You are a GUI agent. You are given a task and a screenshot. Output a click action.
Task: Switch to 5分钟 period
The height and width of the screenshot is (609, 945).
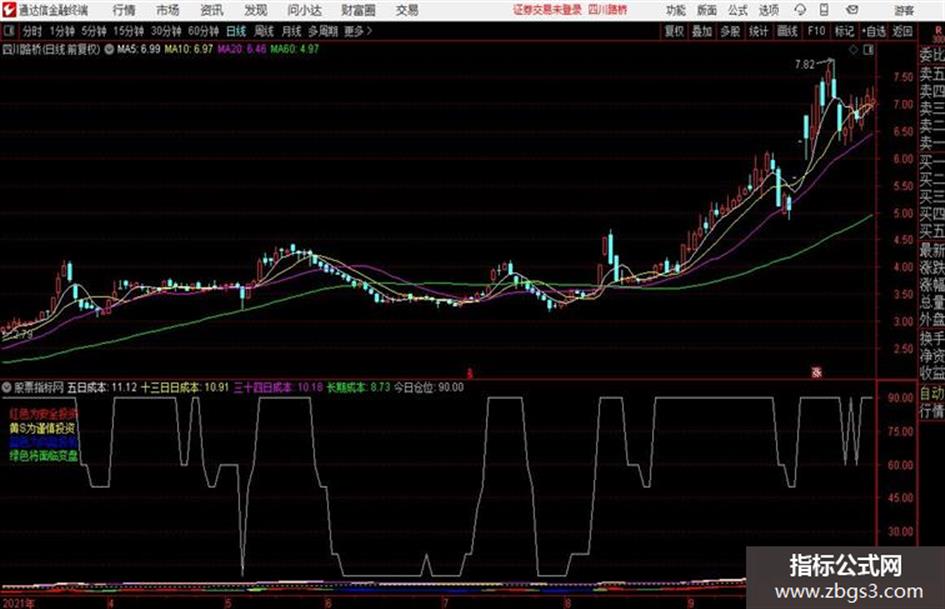pyautogui.click(x=94, y=31)
